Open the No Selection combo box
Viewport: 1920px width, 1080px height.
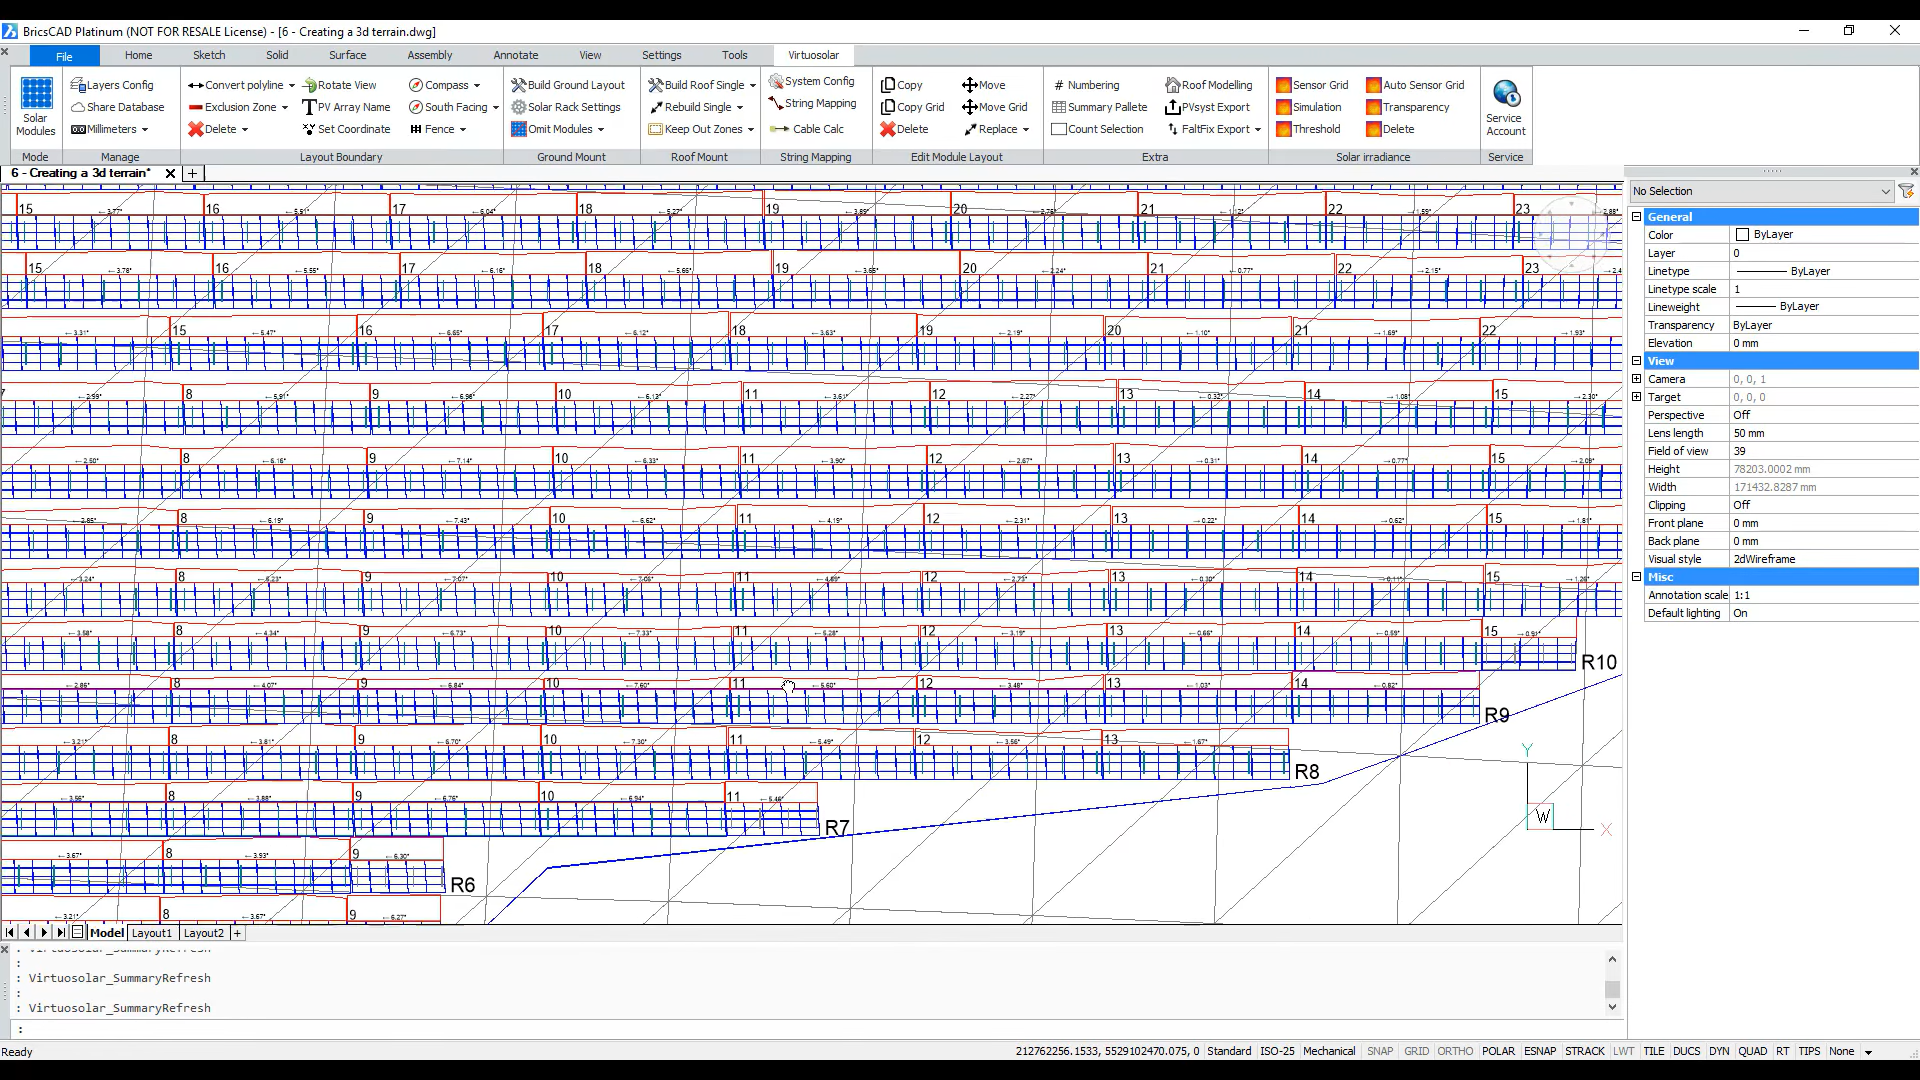point(1761,191)
